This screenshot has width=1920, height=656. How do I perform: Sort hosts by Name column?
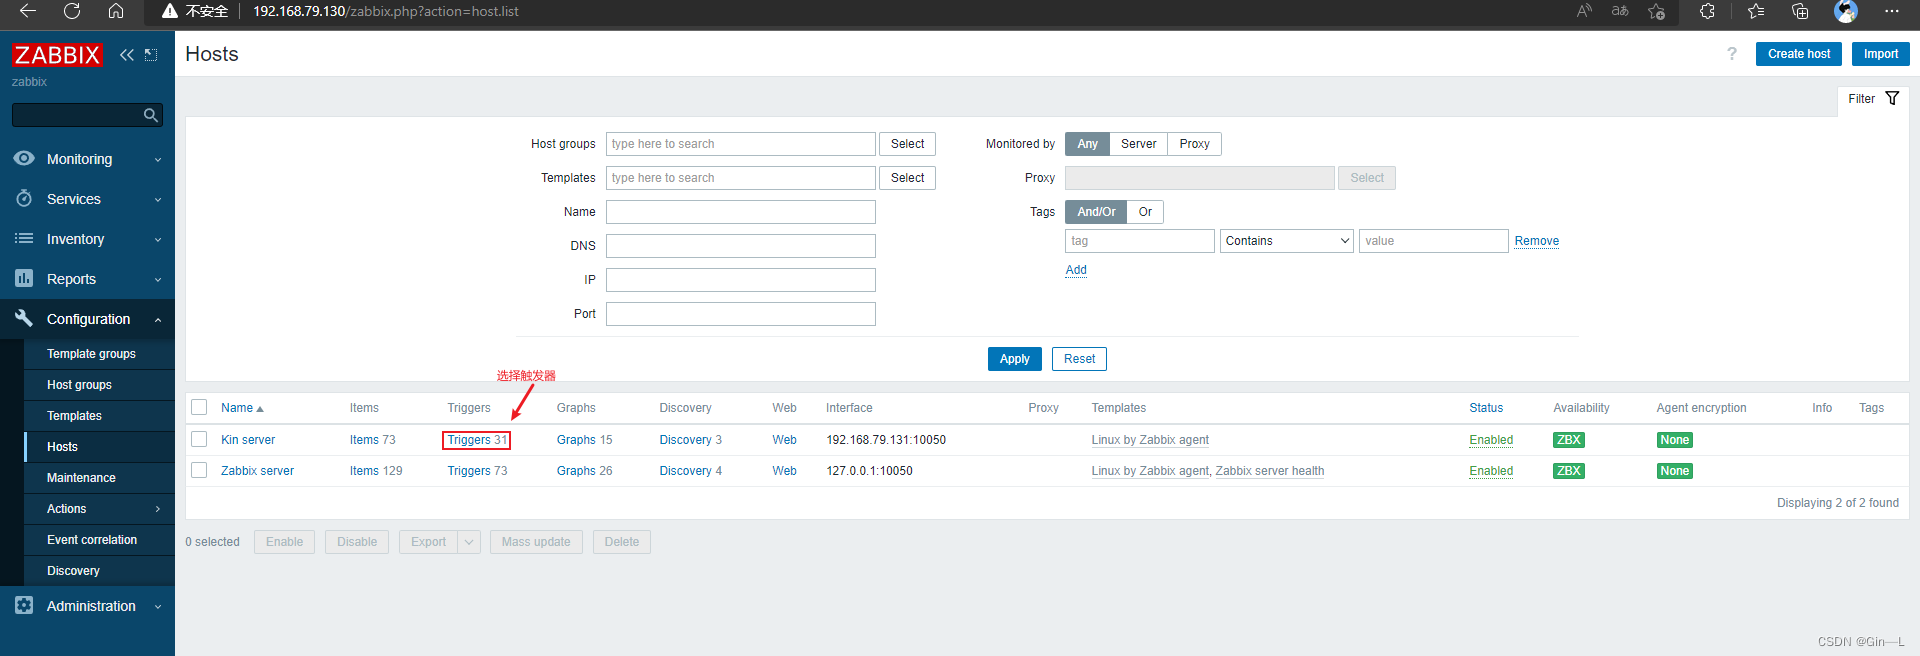pyautogui.click(x=242, y=408)
